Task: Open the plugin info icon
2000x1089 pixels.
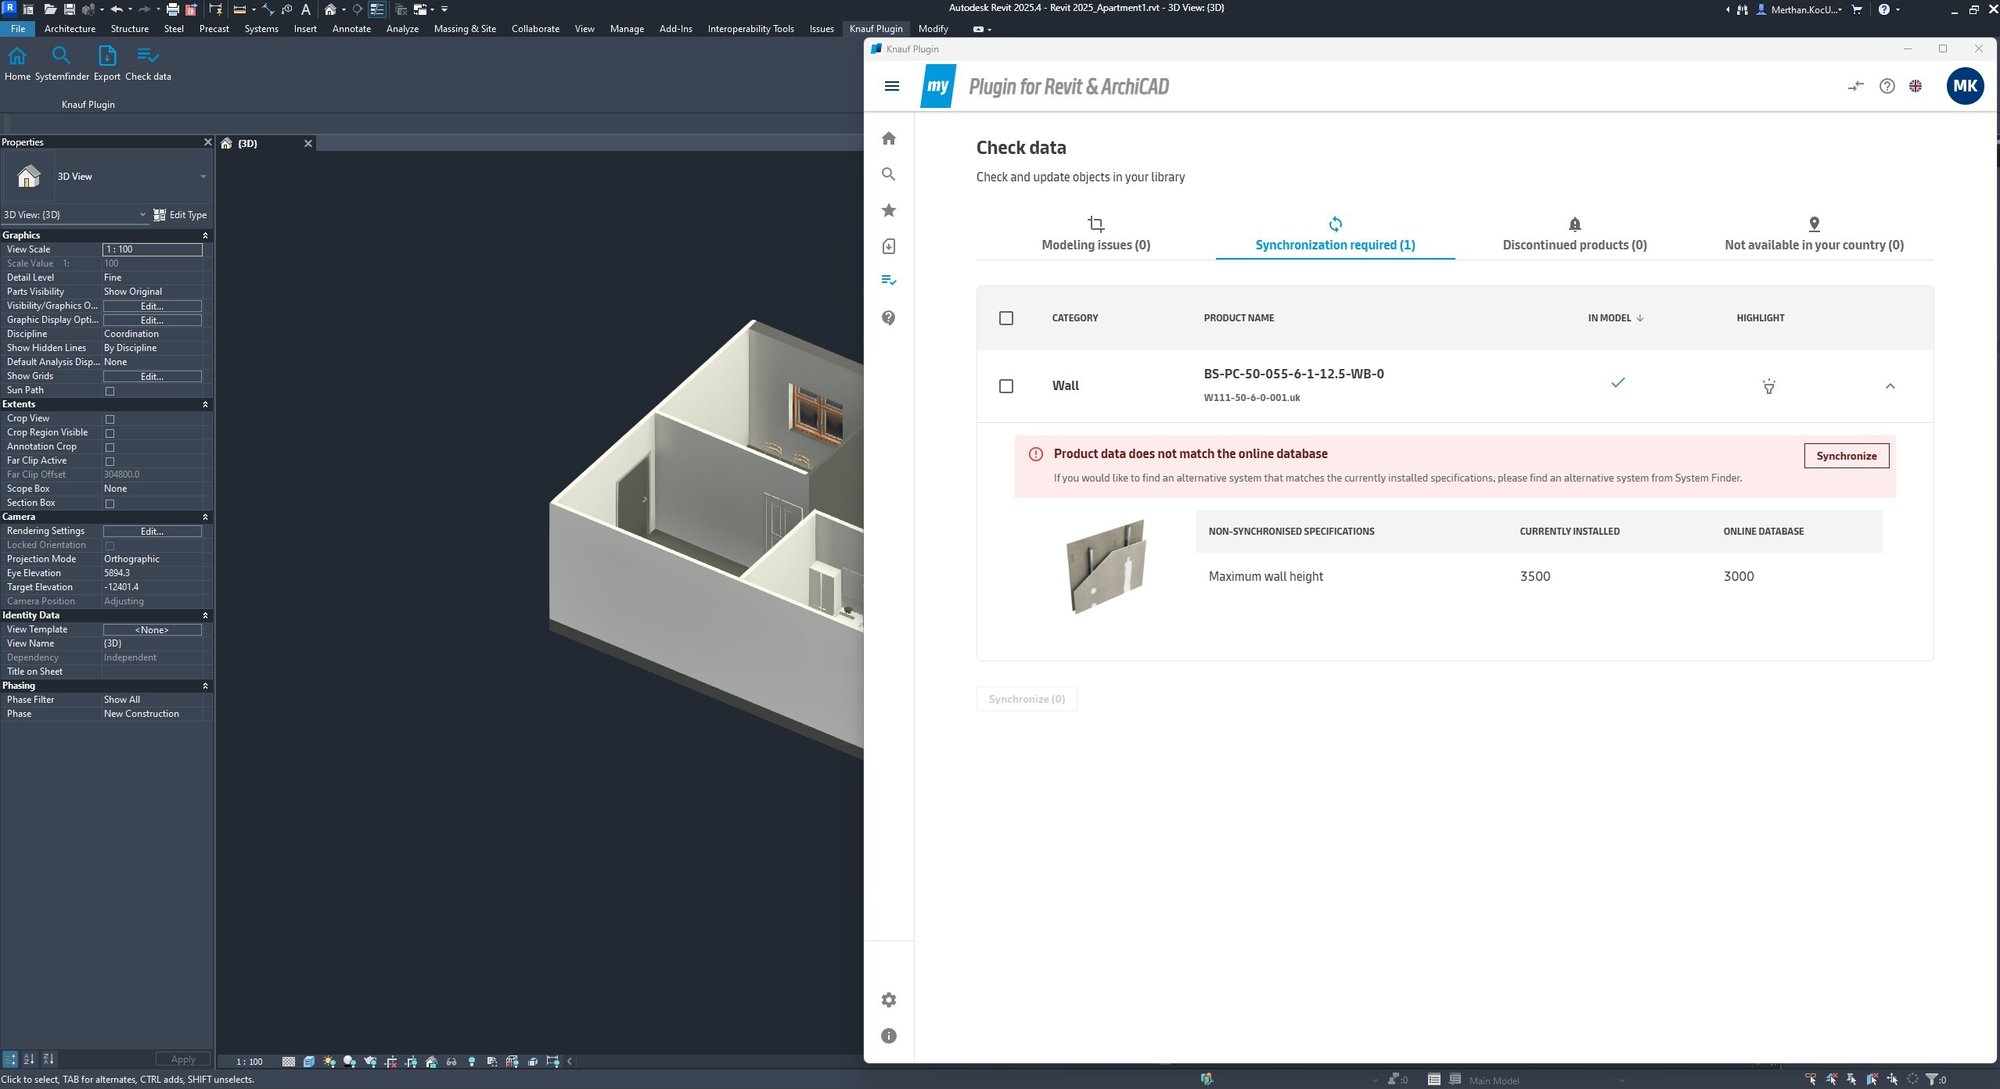Action: tap(889, 1036)
